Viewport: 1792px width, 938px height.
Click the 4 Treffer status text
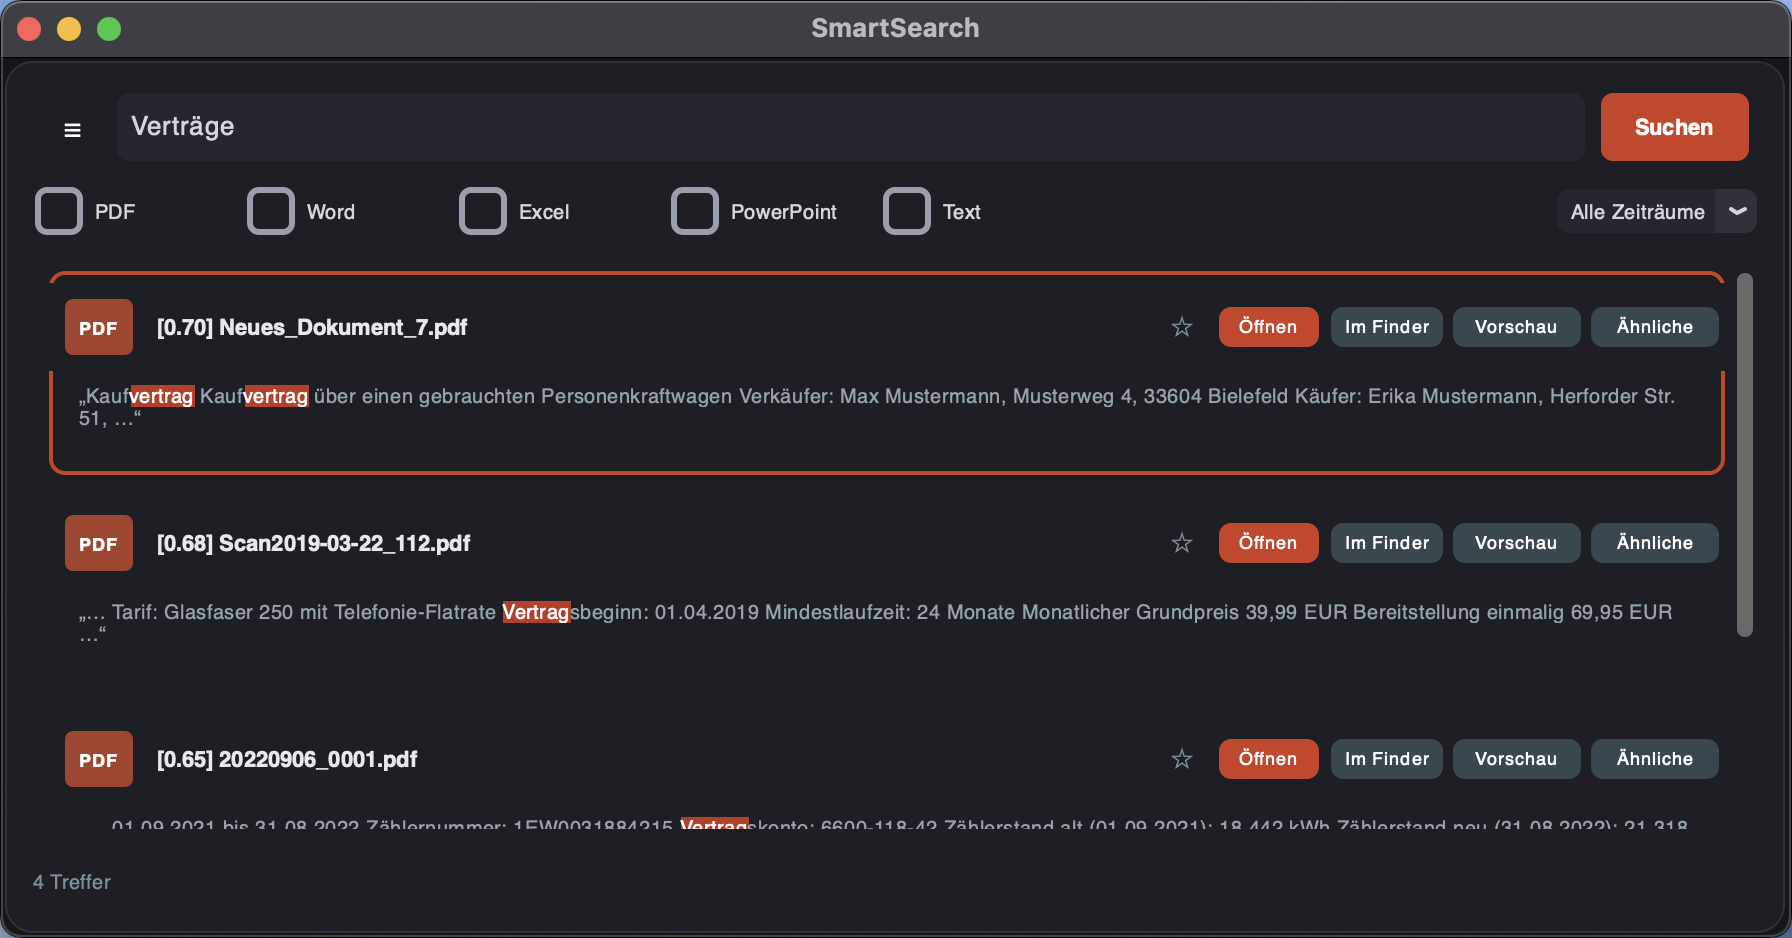(x=72, y=882)
